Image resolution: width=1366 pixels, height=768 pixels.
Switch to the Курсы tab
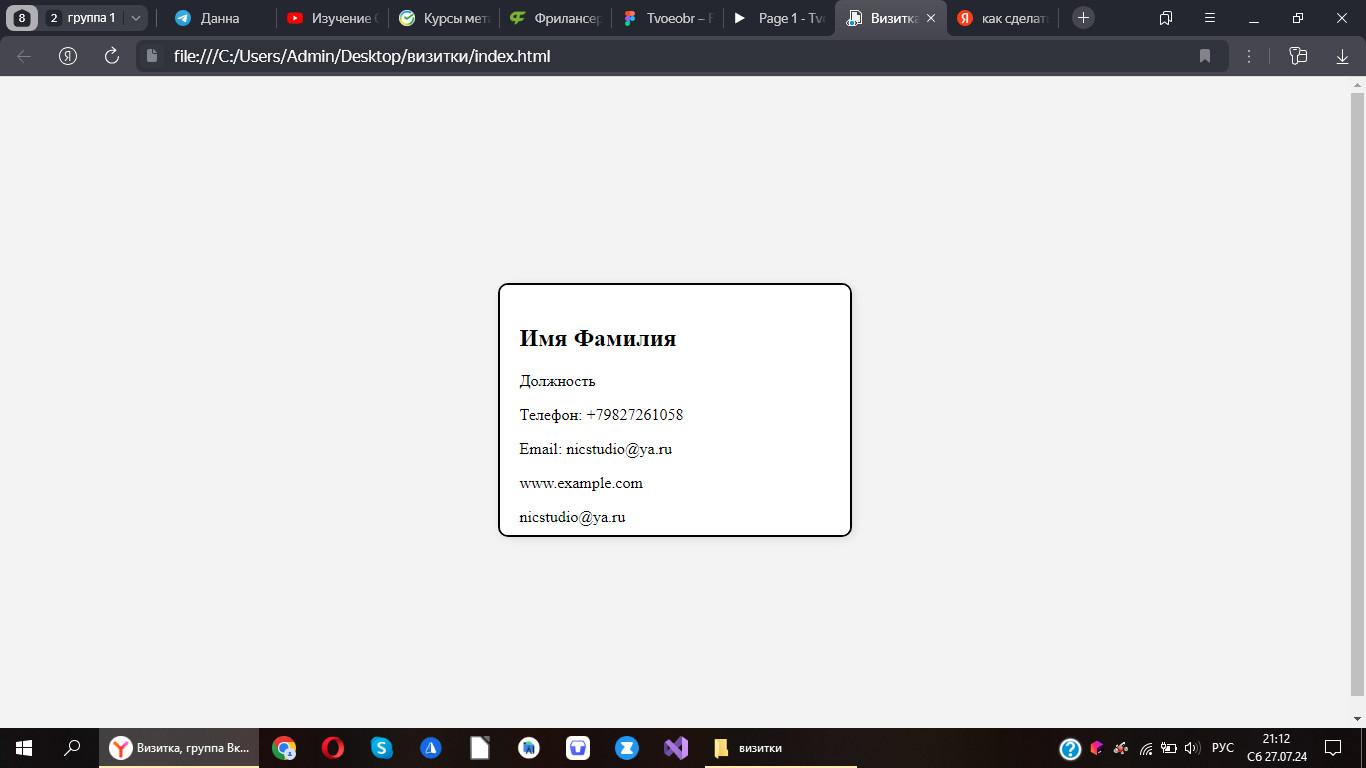(x=444, y=18)
